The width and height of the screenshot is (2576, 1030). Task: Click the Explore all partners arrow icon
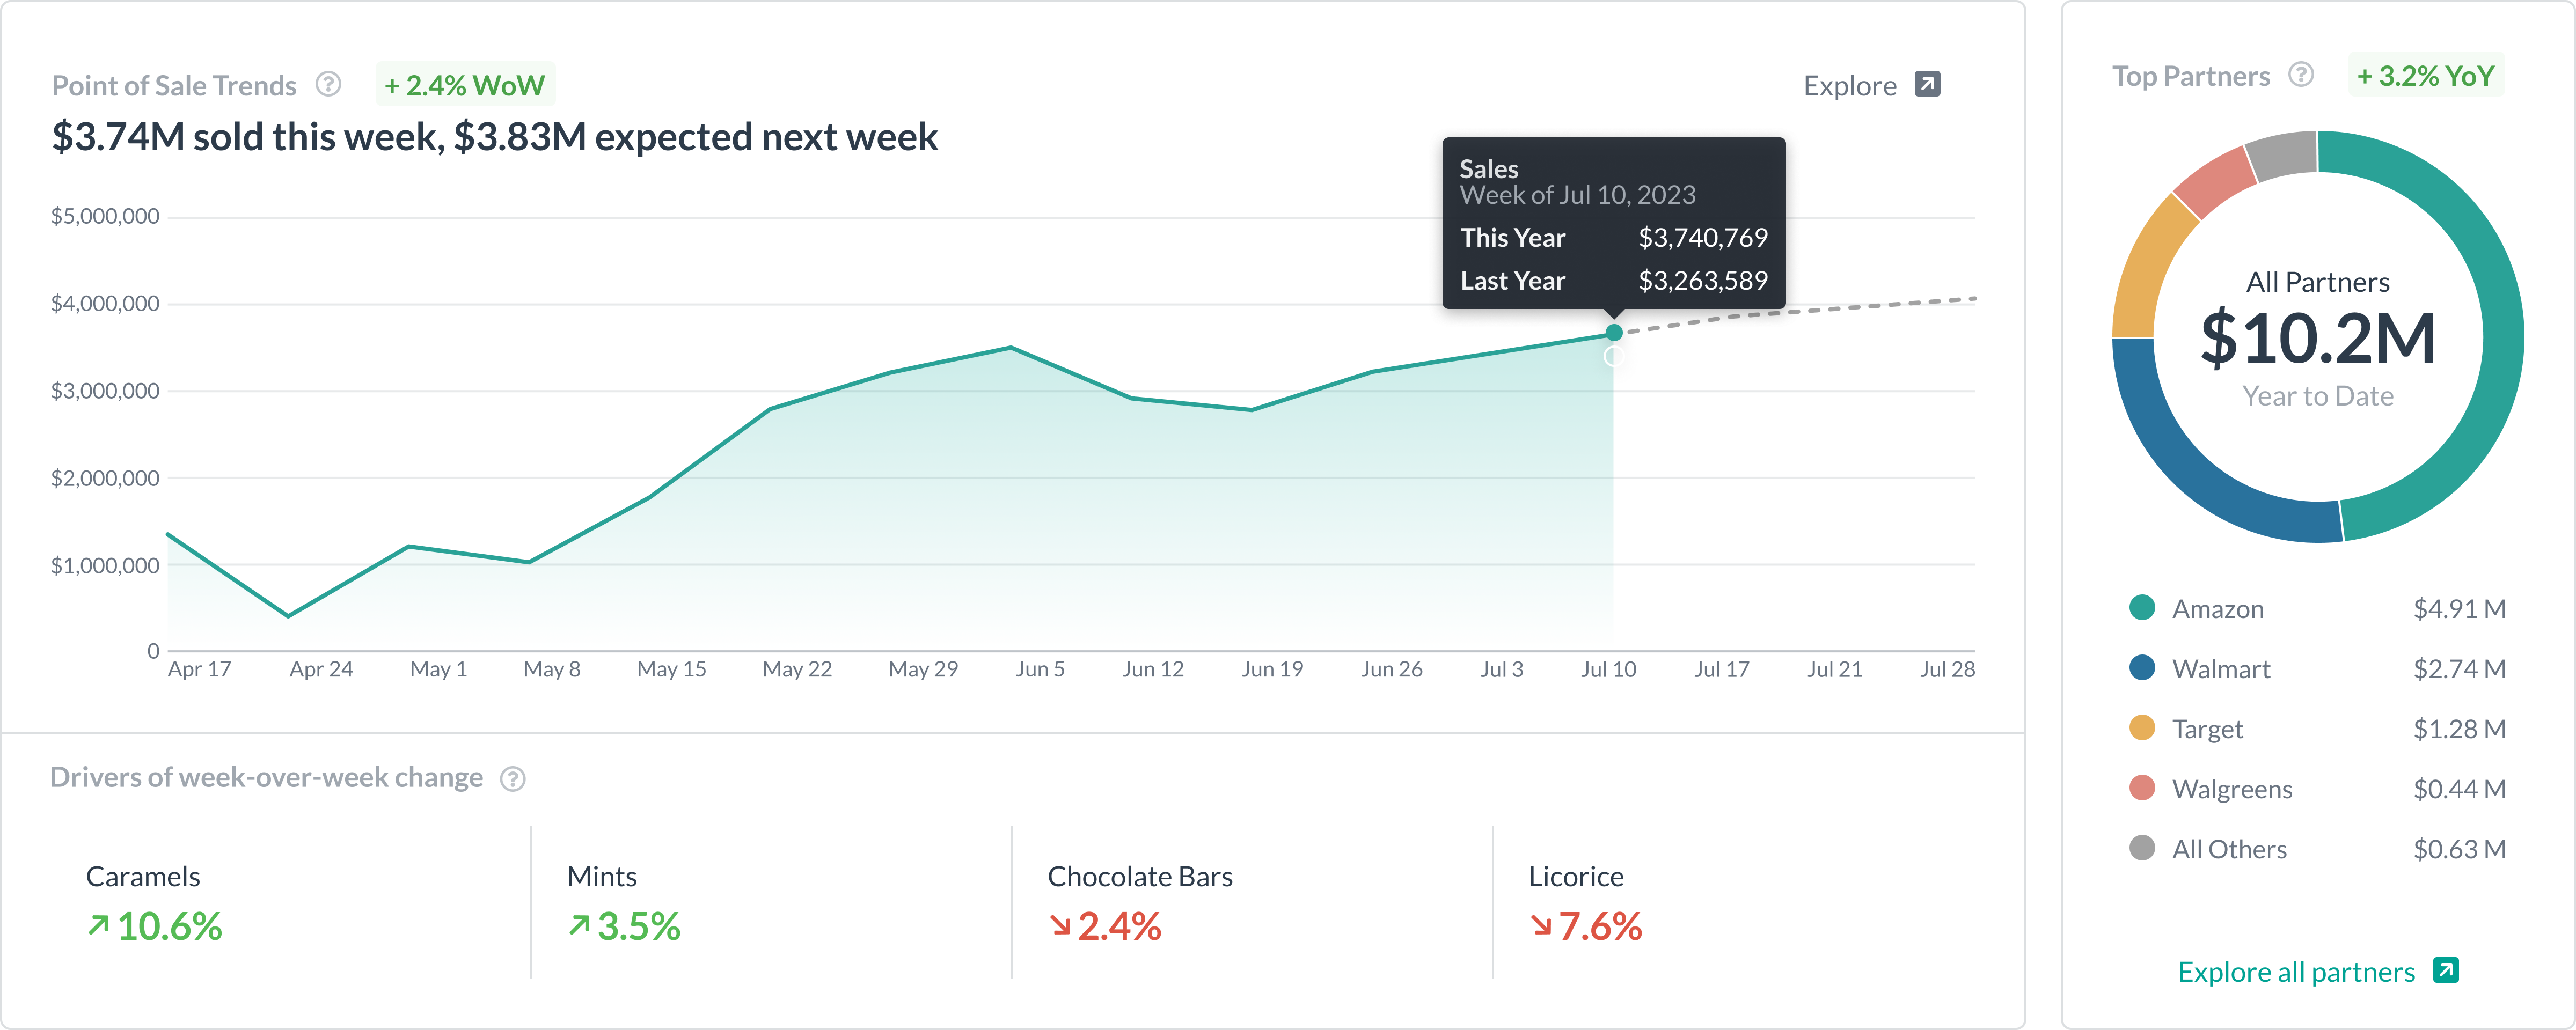2446,970
